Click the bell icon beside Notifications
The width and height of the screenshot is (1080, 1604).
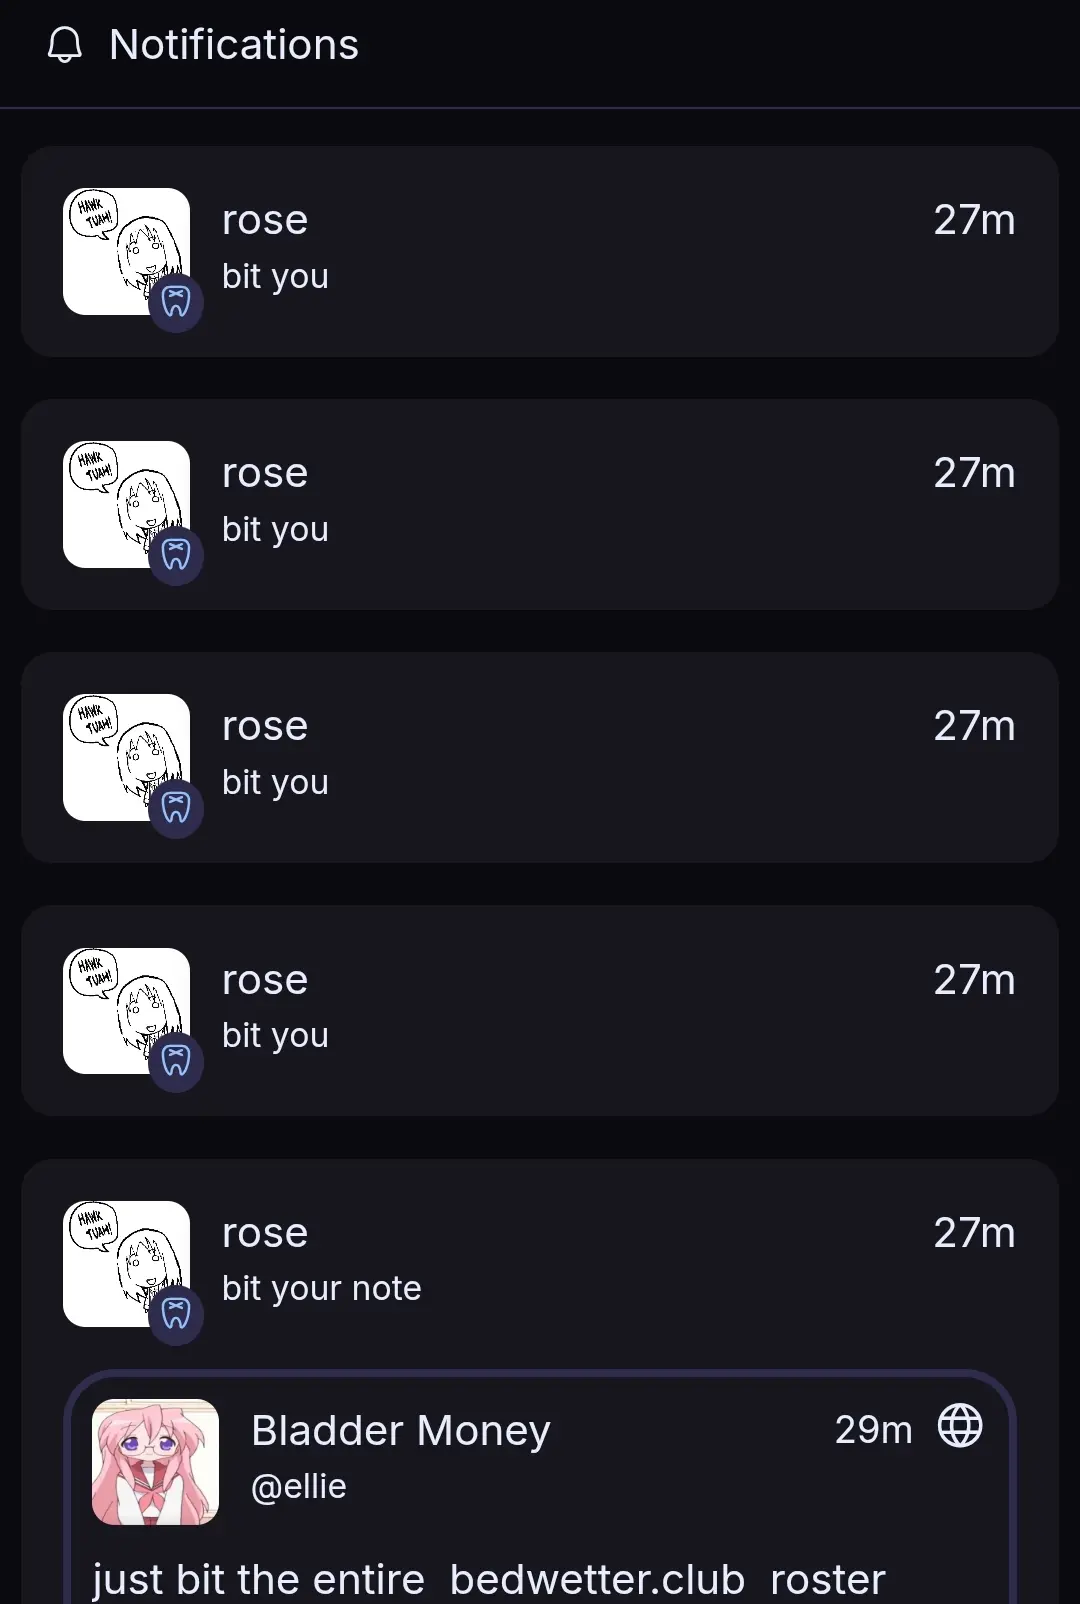point(65,45)
